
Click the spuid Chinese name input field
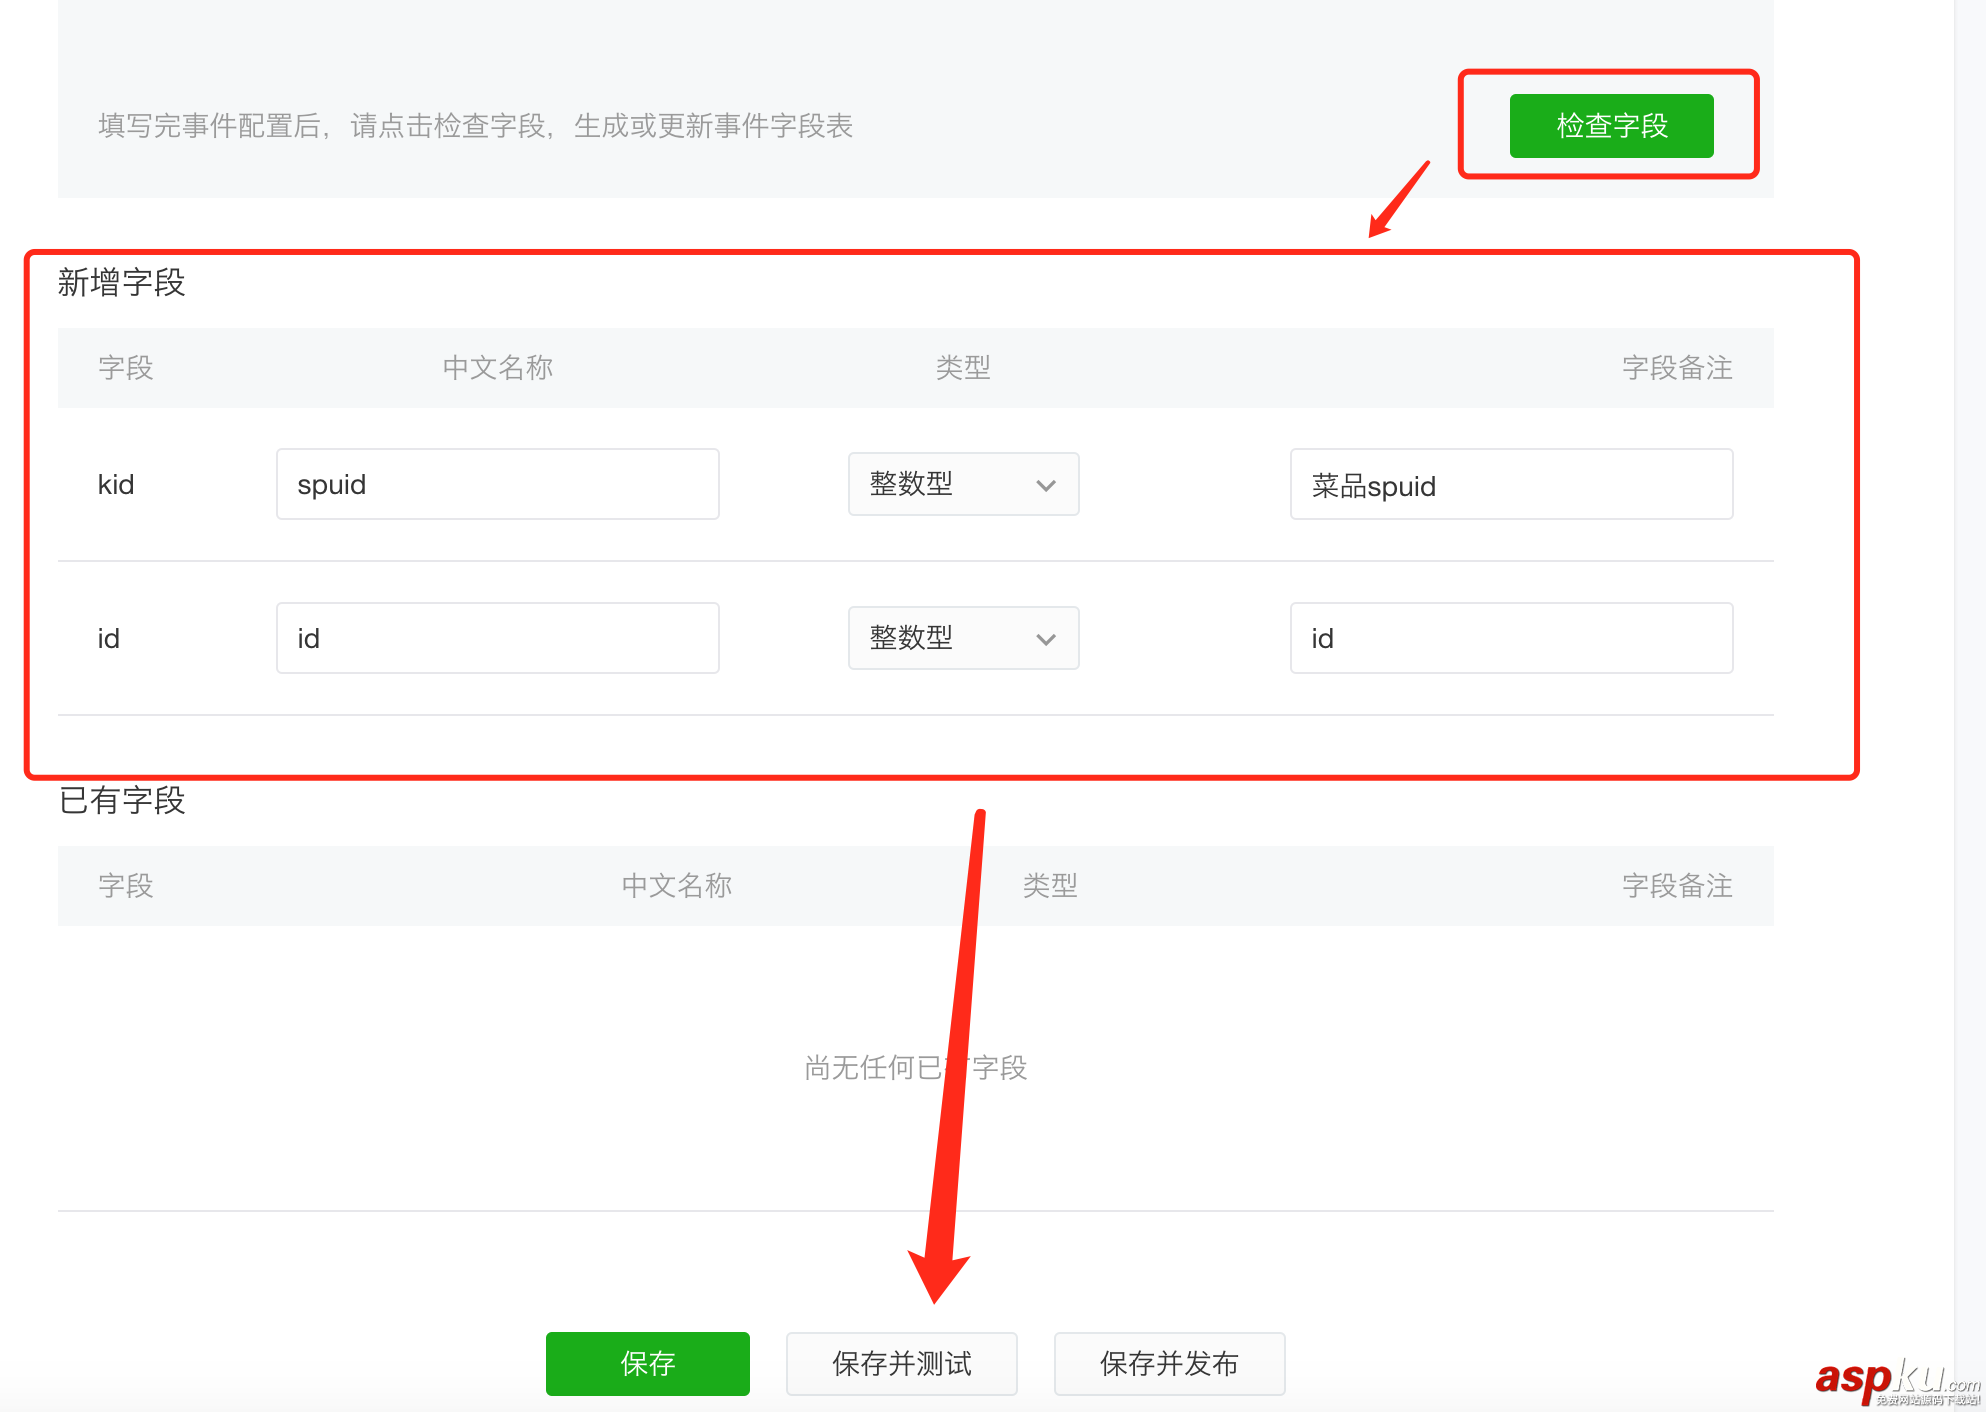497,484
